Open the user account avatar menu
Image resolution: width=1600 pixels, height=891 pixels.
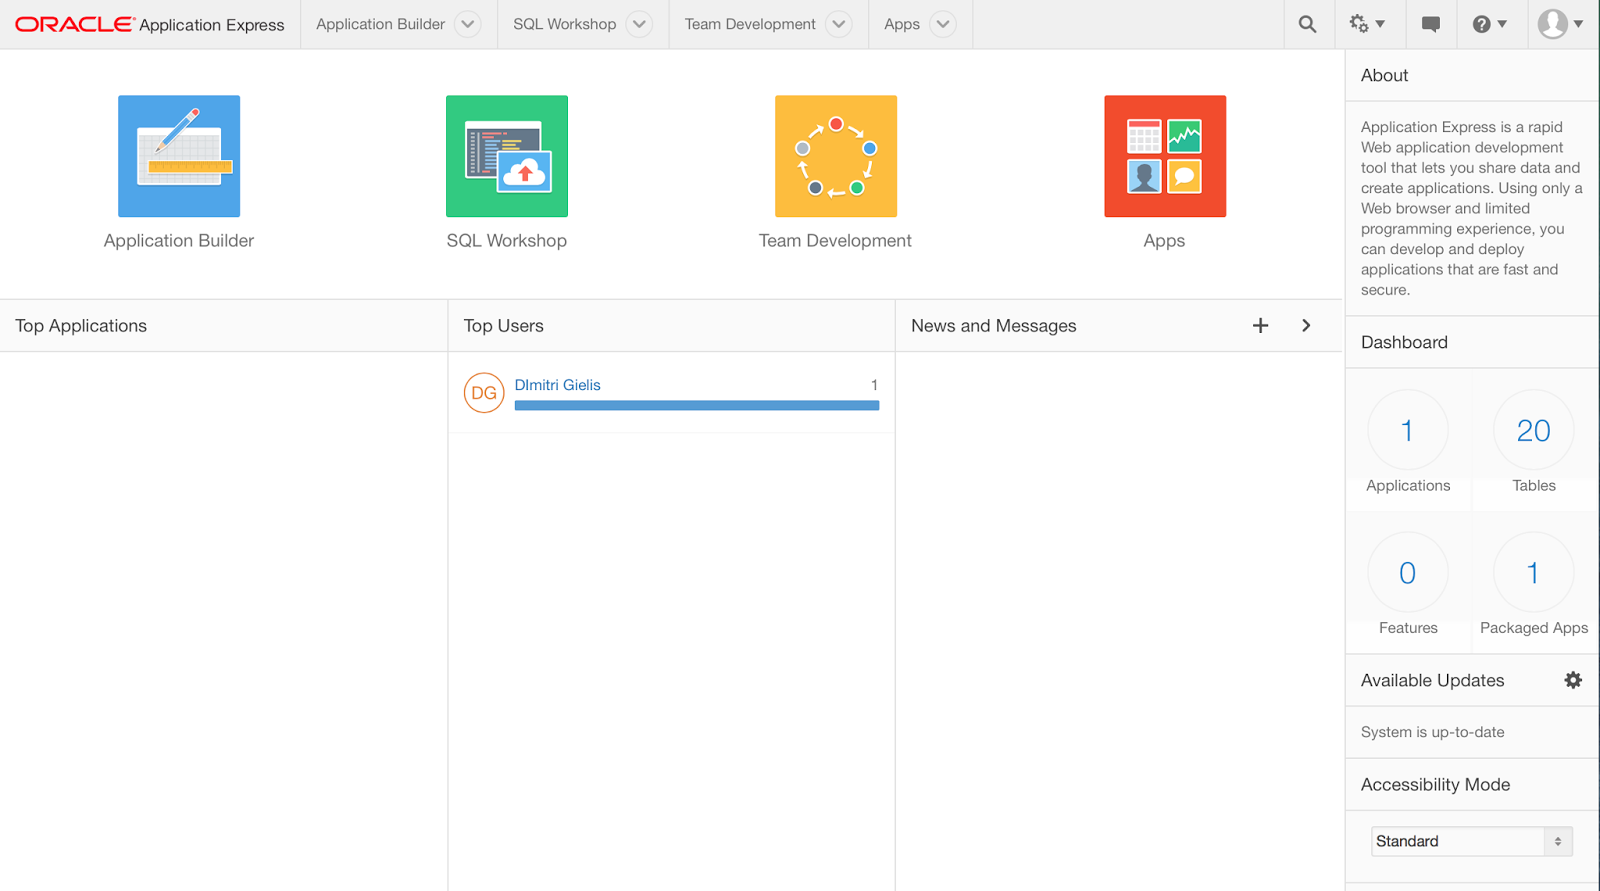[x=1559, y=24]
